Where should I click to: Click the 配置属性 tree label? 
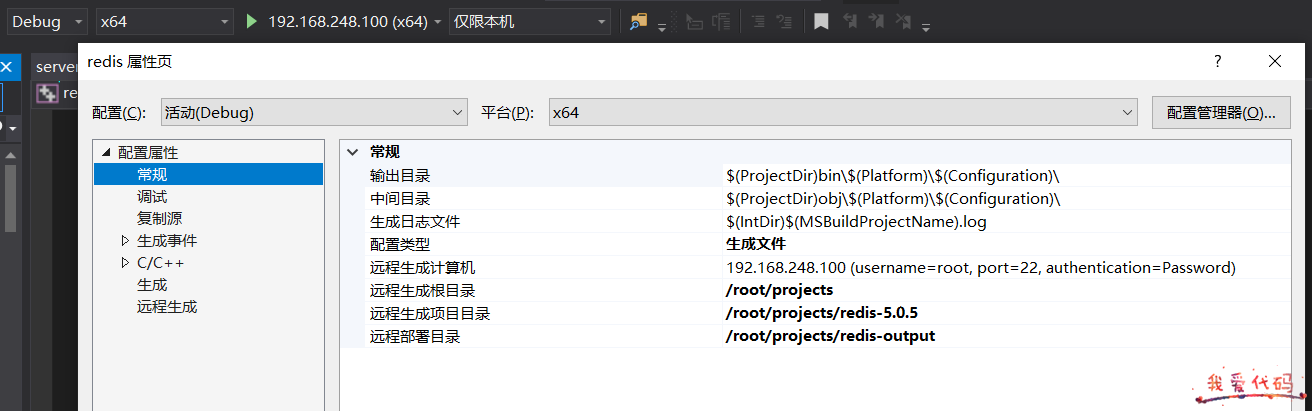(x=148, y=153)
